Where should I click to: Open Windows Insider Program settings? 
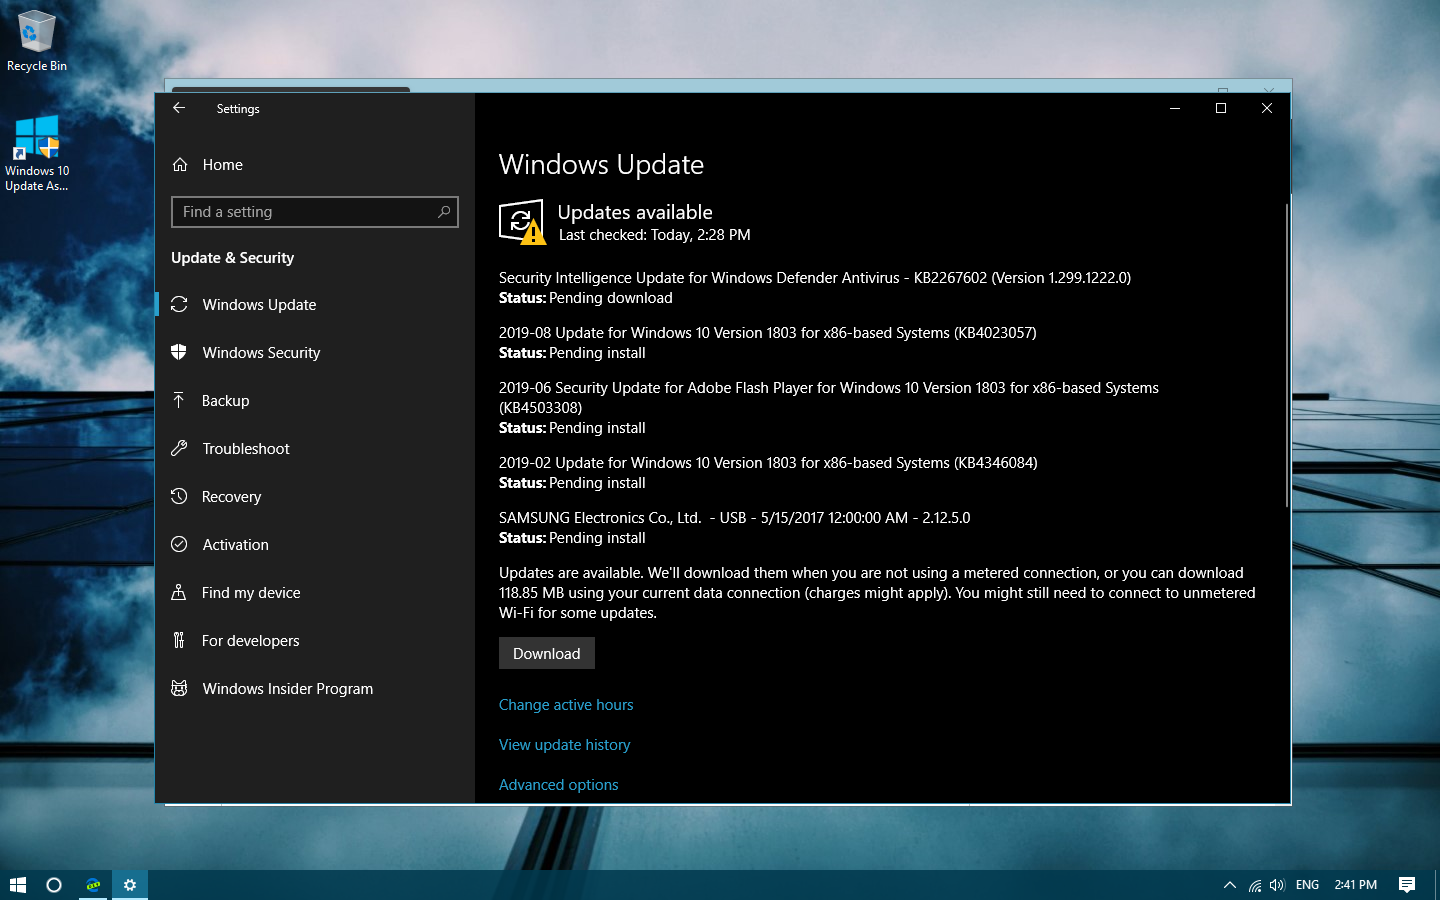click(x=315, y=688)
